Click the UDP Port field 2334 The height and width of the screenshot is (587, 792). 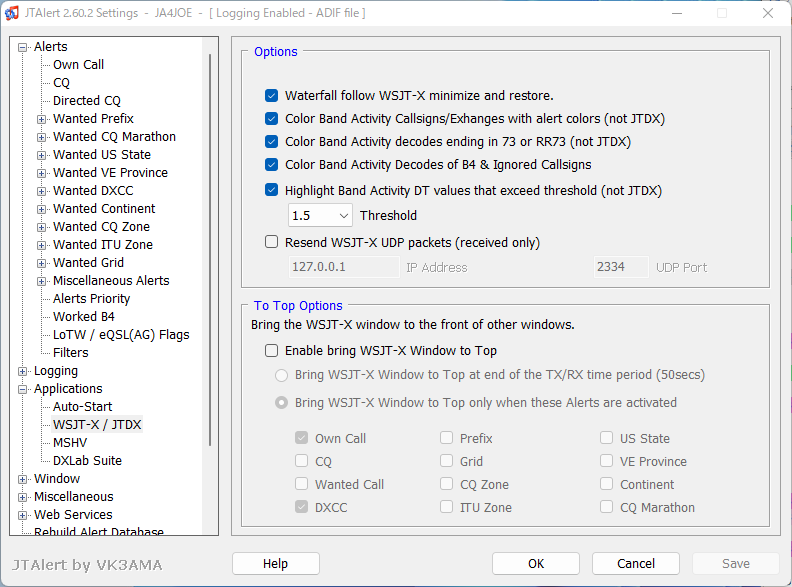(x=621, y=267)
